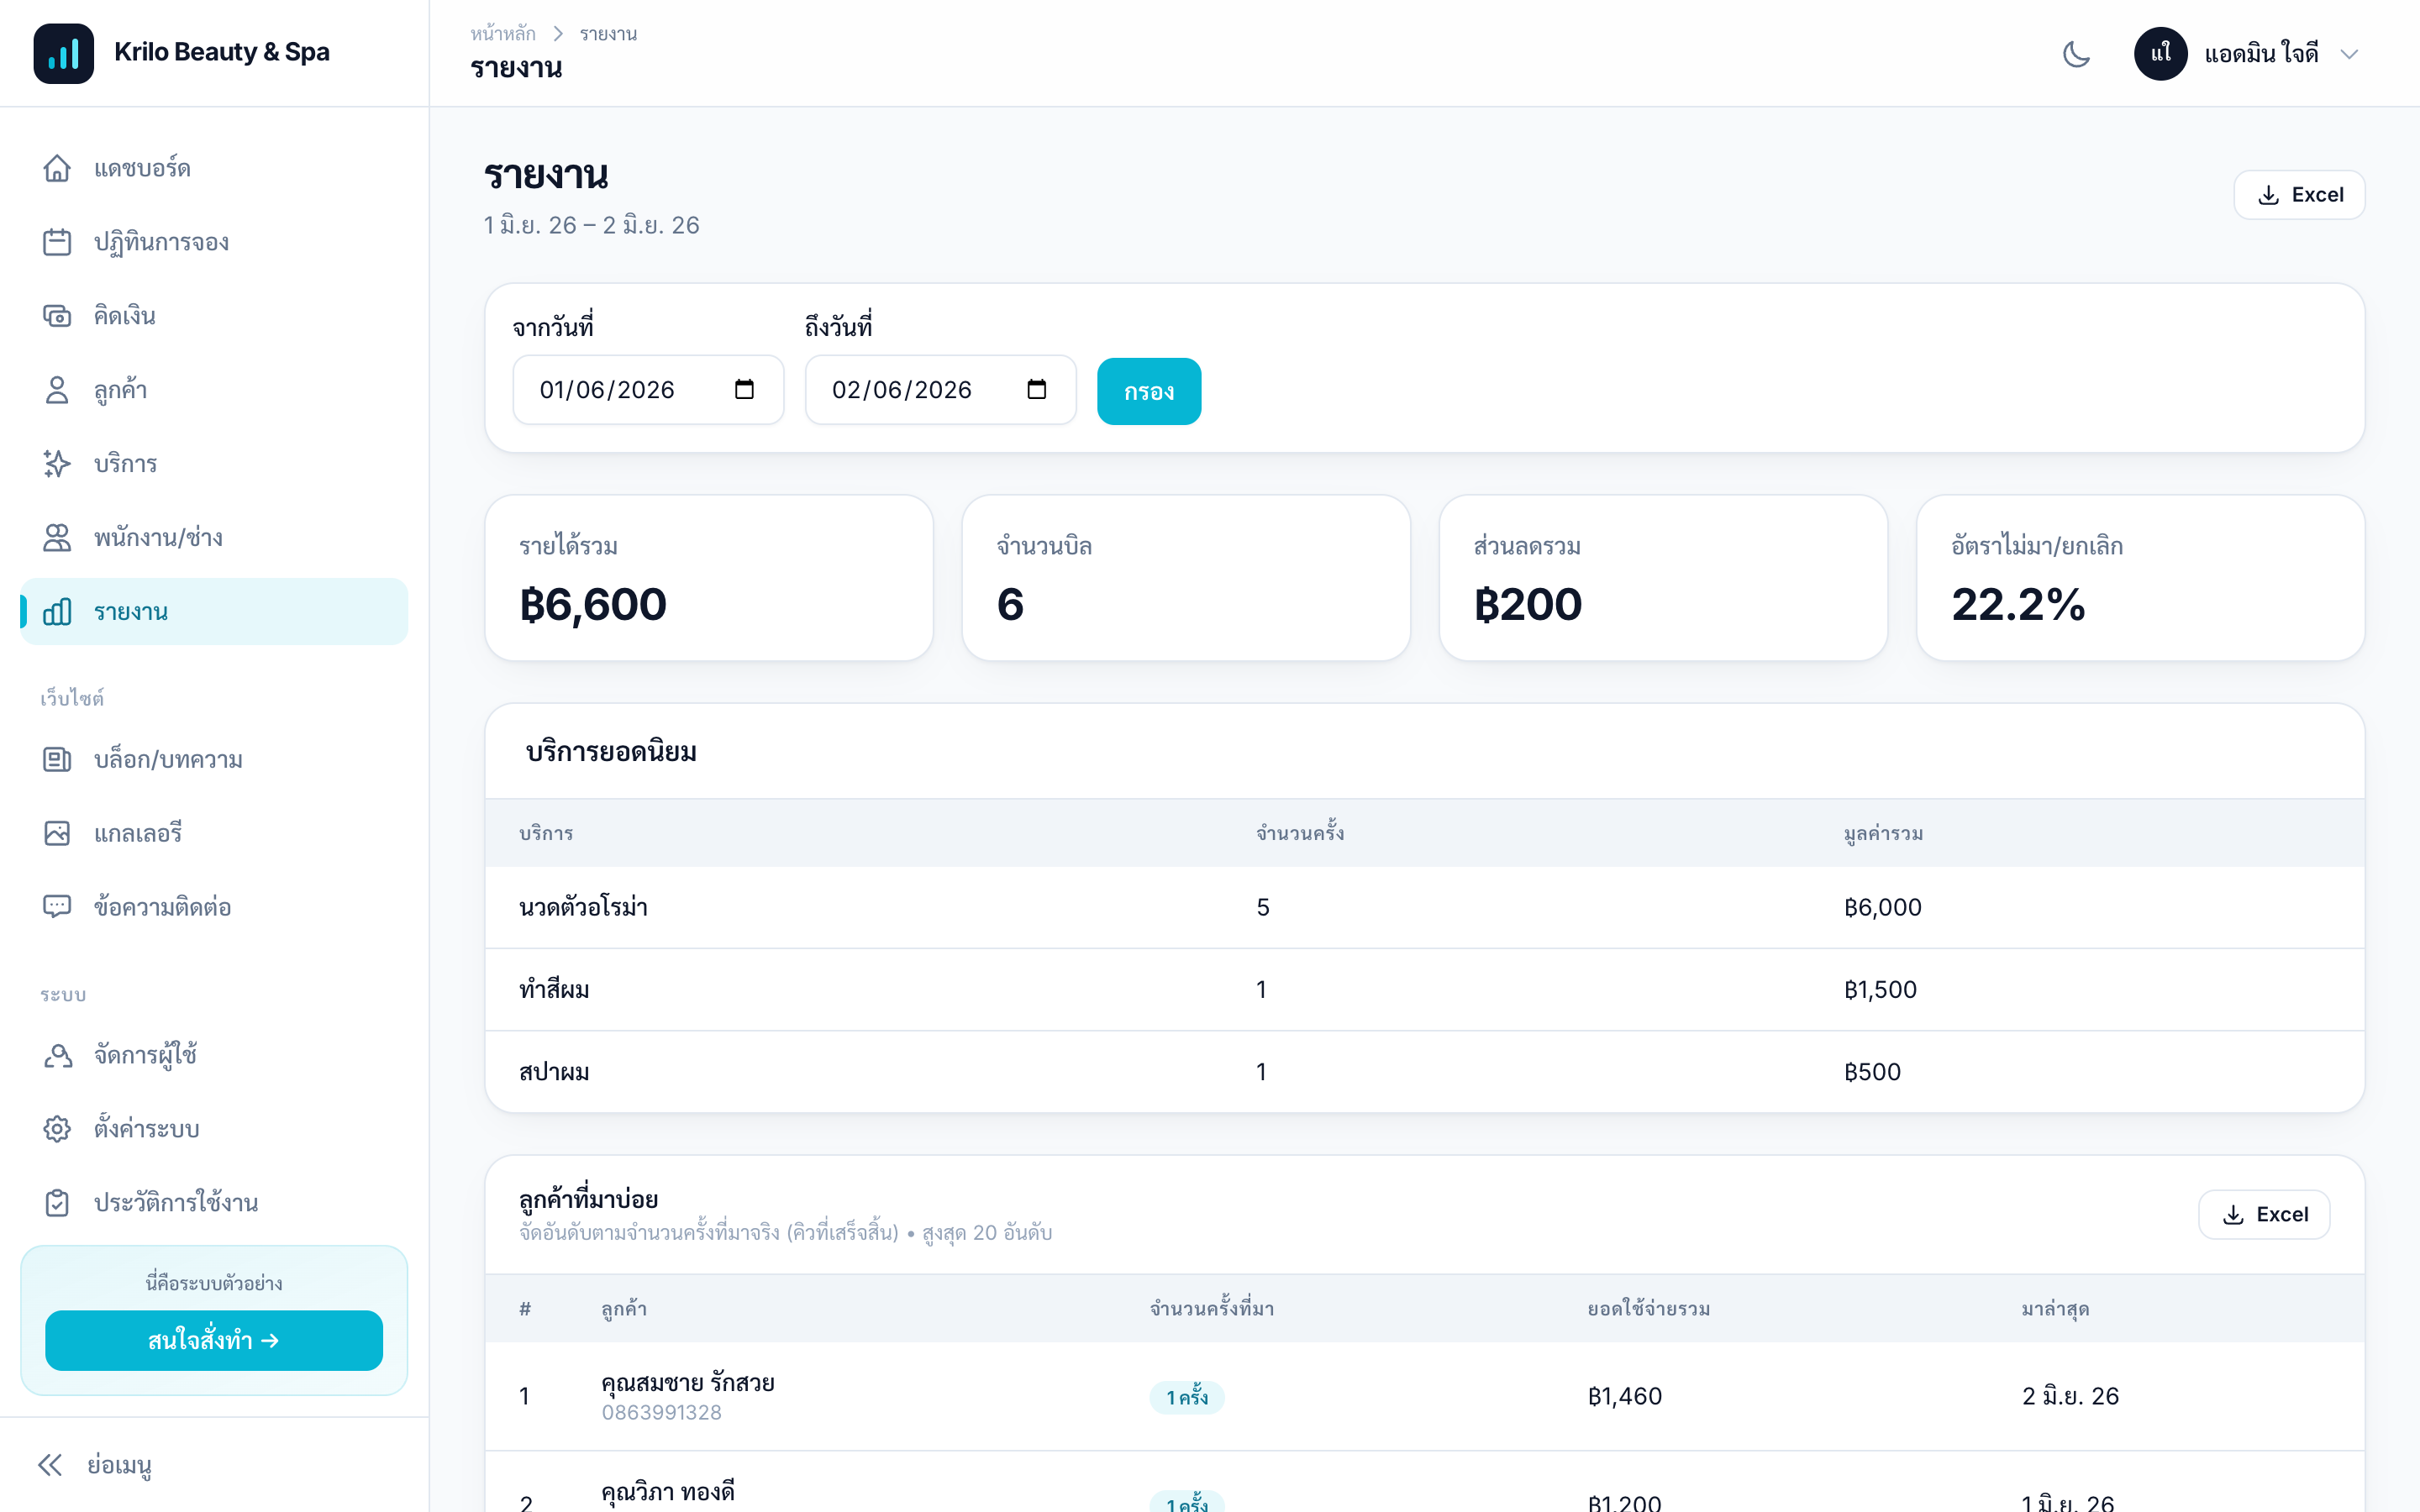Select the บริการ sparkle icon
2420x1512 pixels.
[57, 464]
